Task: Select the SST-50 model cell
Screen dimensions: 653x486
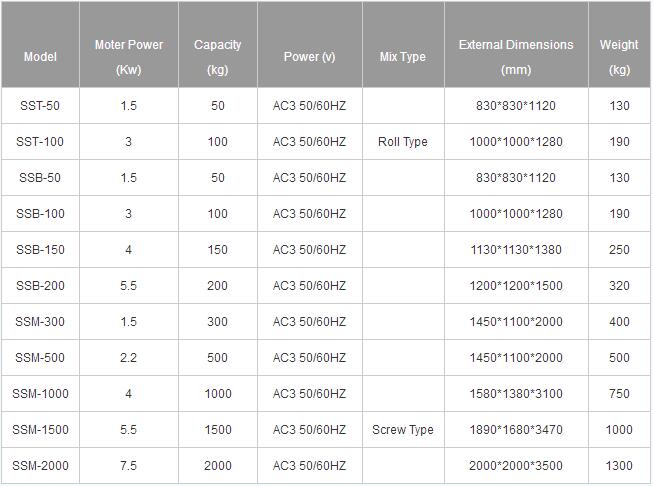Action: tap(40, 106)
